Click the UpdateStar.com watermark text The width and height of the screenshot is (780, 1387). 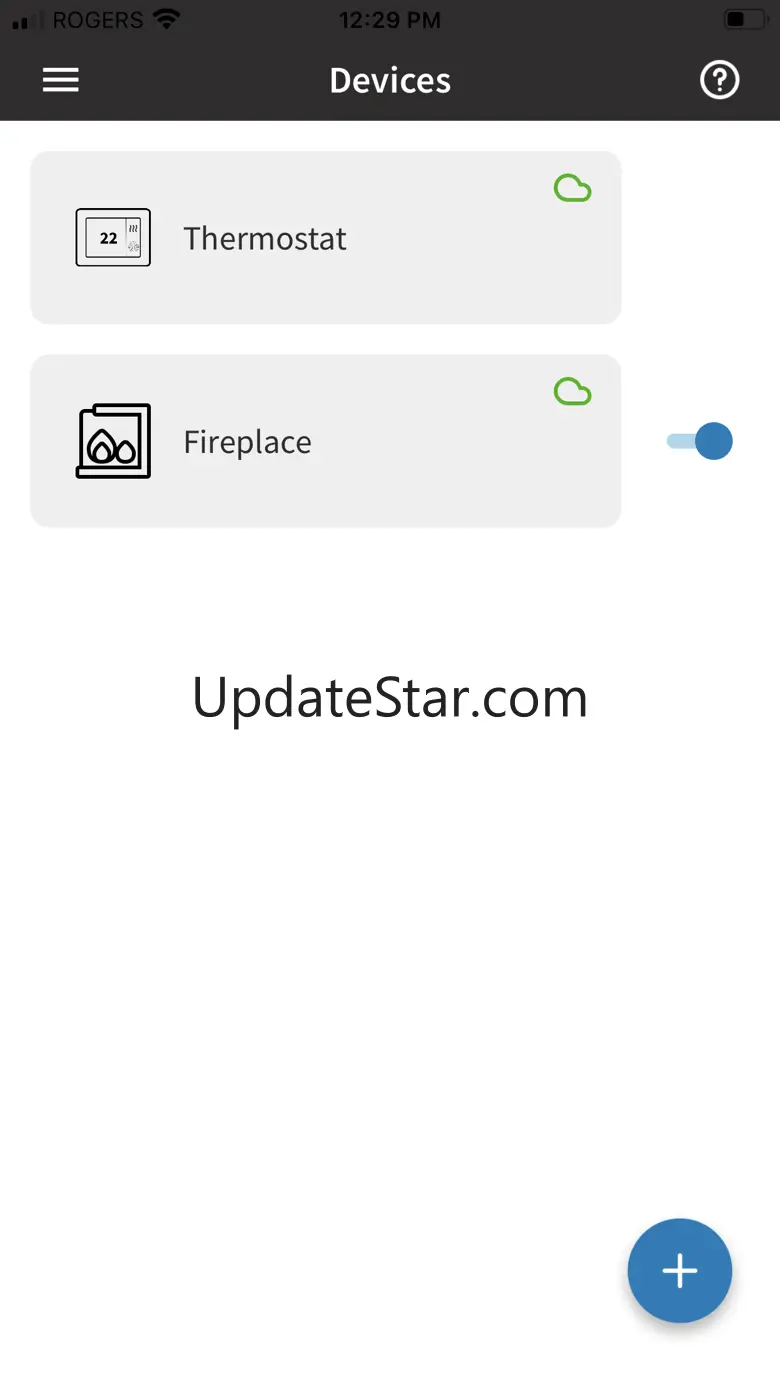(390, 698)
